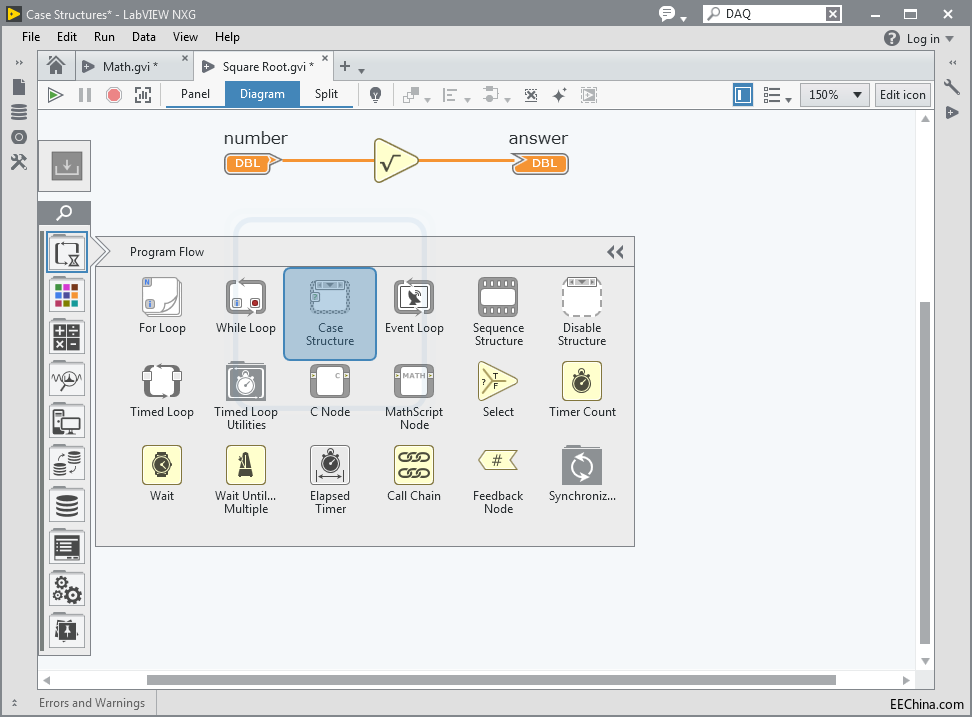Open the Run menu

104,37
